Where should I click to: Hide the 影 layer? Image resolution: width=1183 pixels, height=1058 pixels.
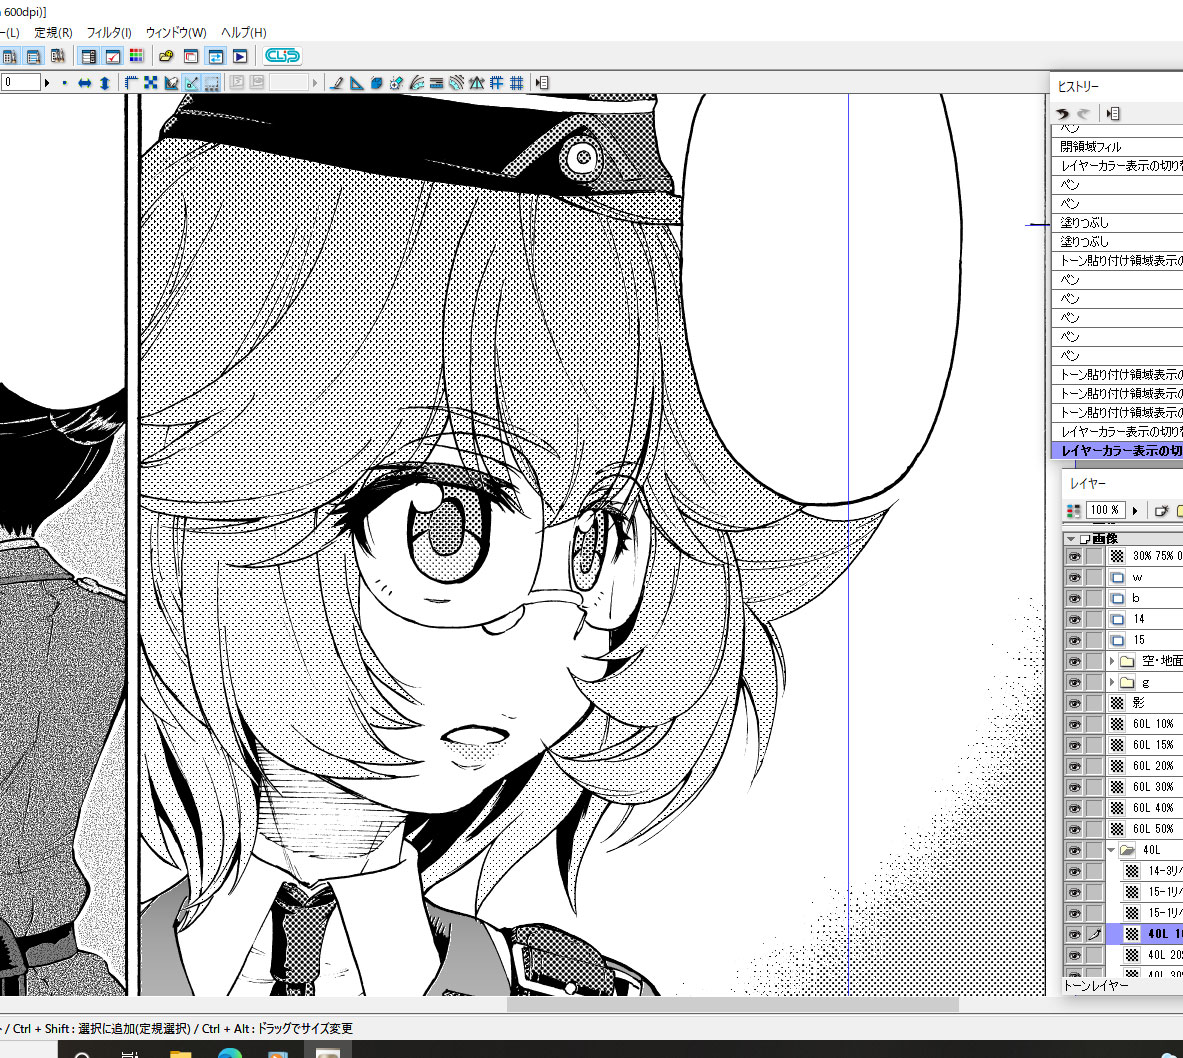[x=1074, y=703]
